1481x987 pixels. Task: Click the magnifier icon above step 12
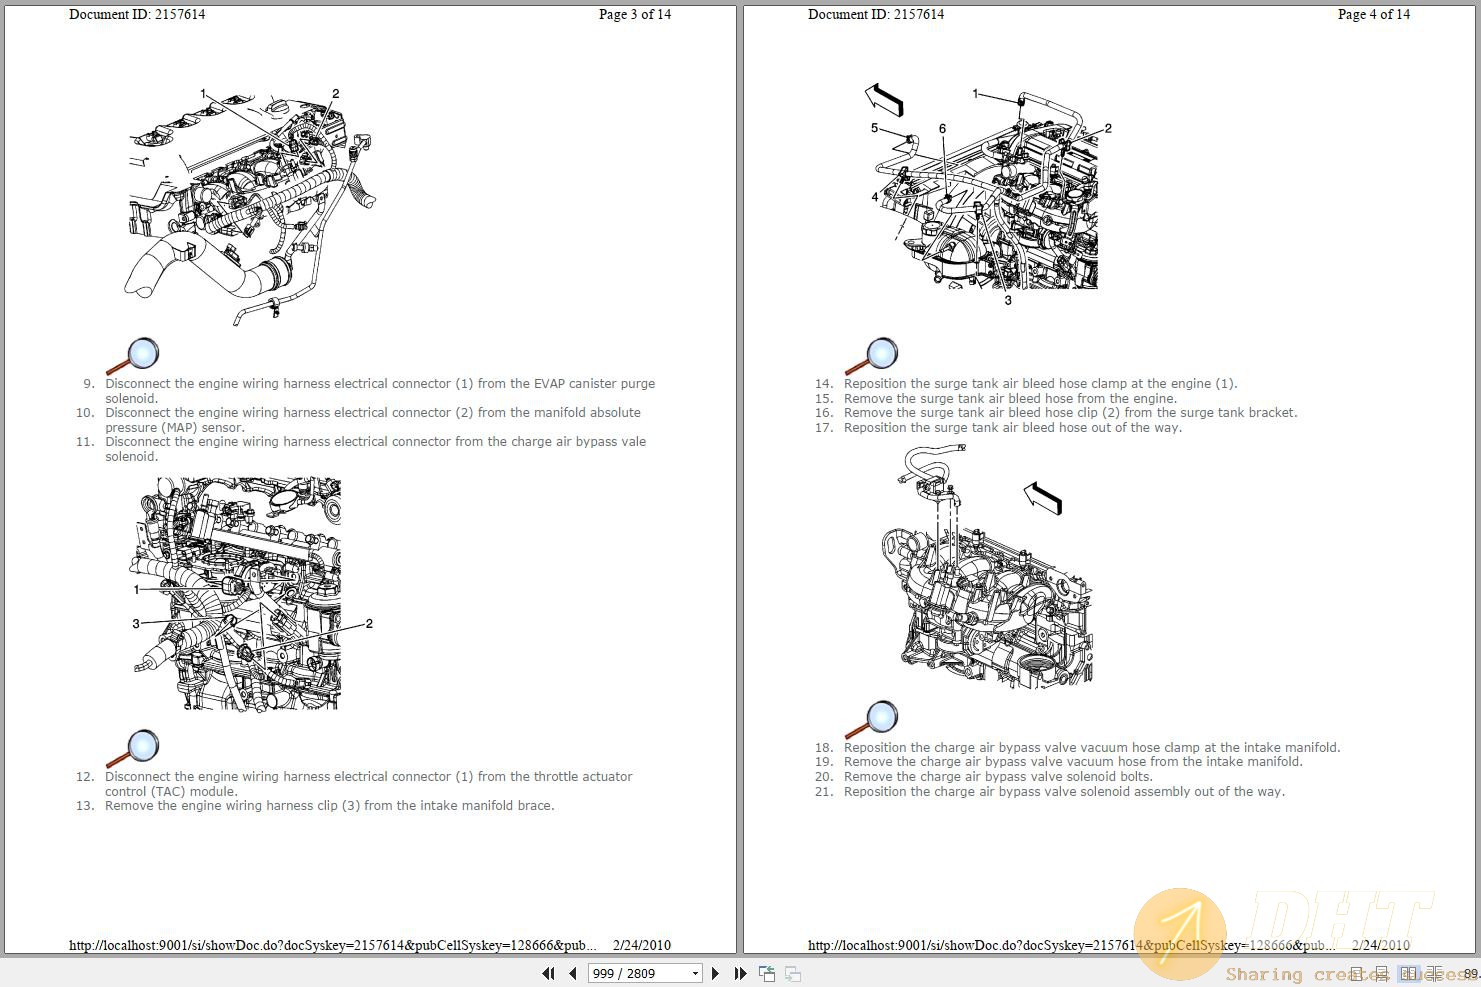click(x=133, y=749)
